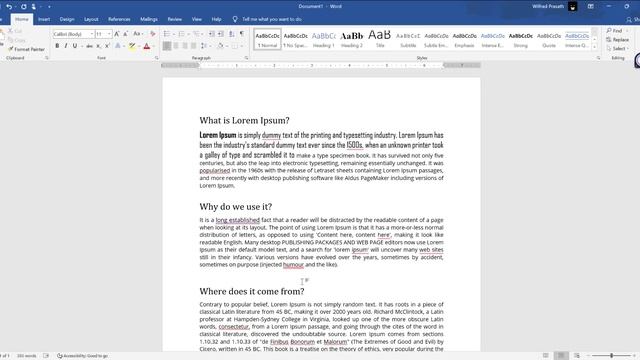Toggle Italic formatting
The width and height of the screenshot is (640, 360).
click(66, 46)
